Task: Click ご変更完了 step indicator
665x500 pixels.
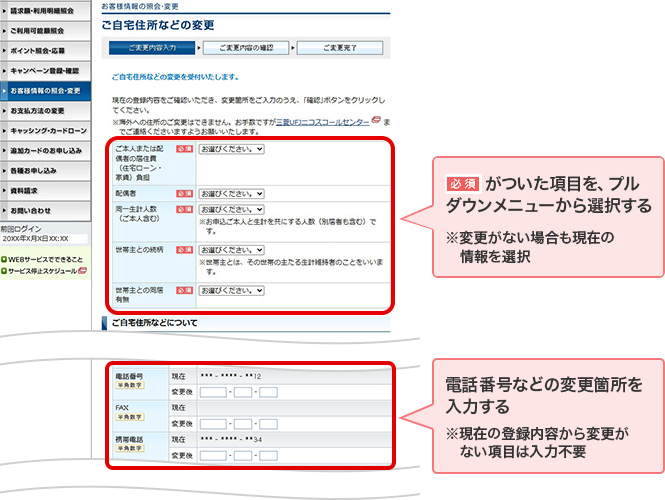Action: coord(340,48)
